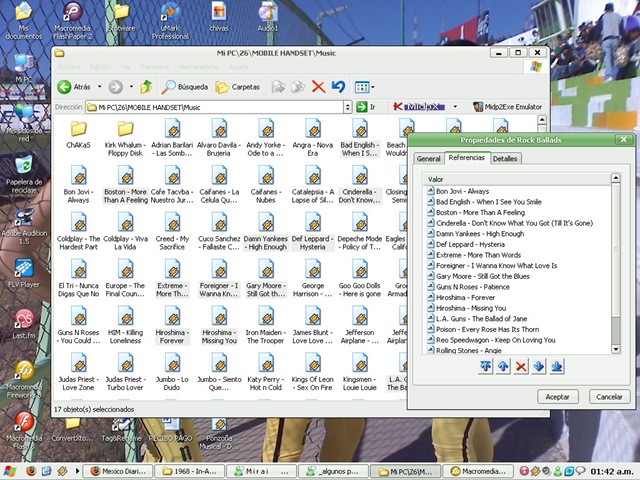The width and height of the screenshot is (640, 480).
Task: Click the Valor column header
Action: click(x=517, y=179)
